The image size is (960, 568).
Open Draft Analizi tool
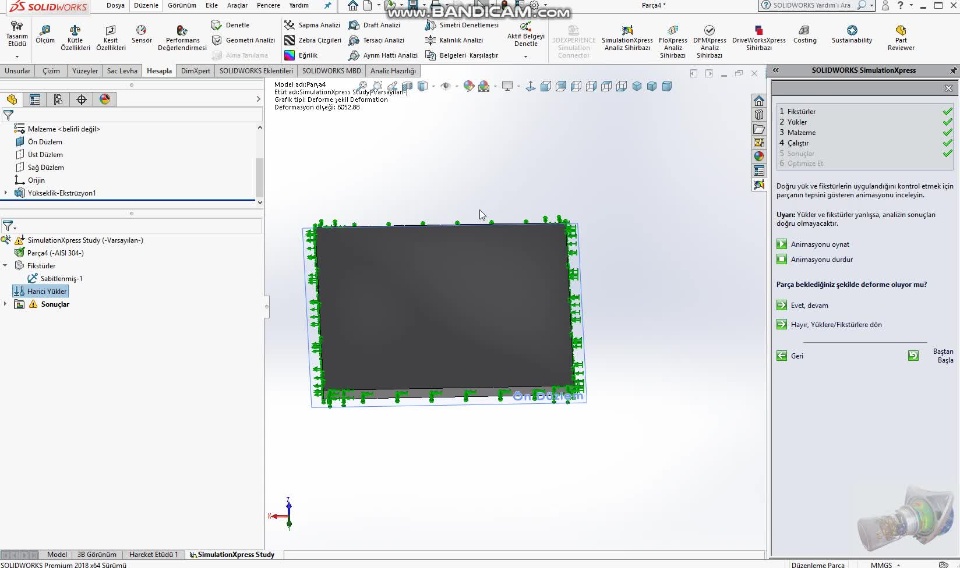pos(374,25)
